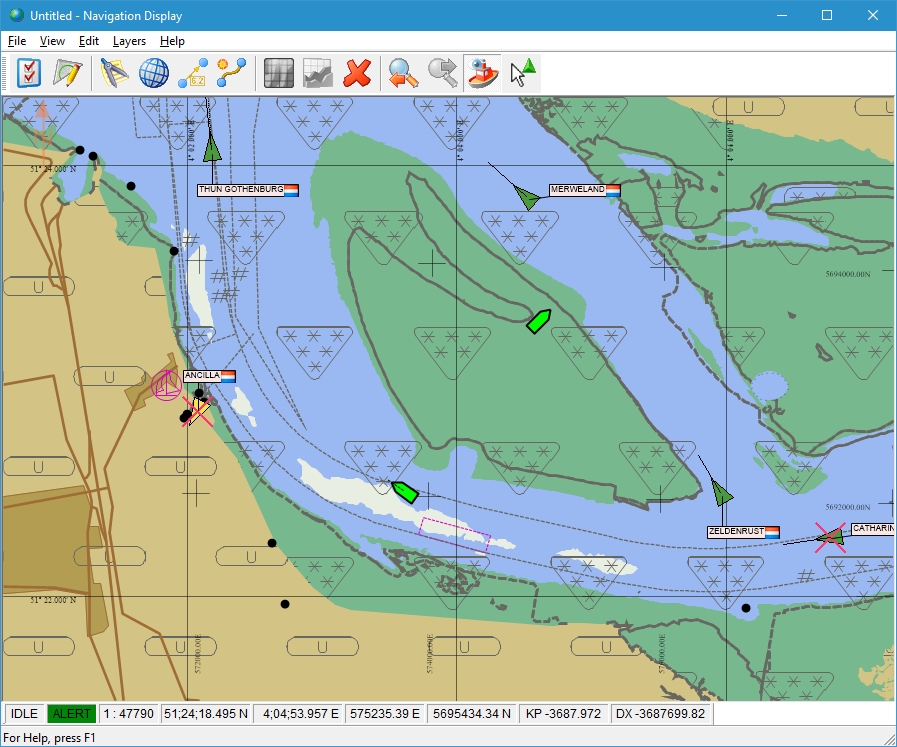This screenshot has height=747, width=897.
Task: Open the File menu
Action: 16,41
